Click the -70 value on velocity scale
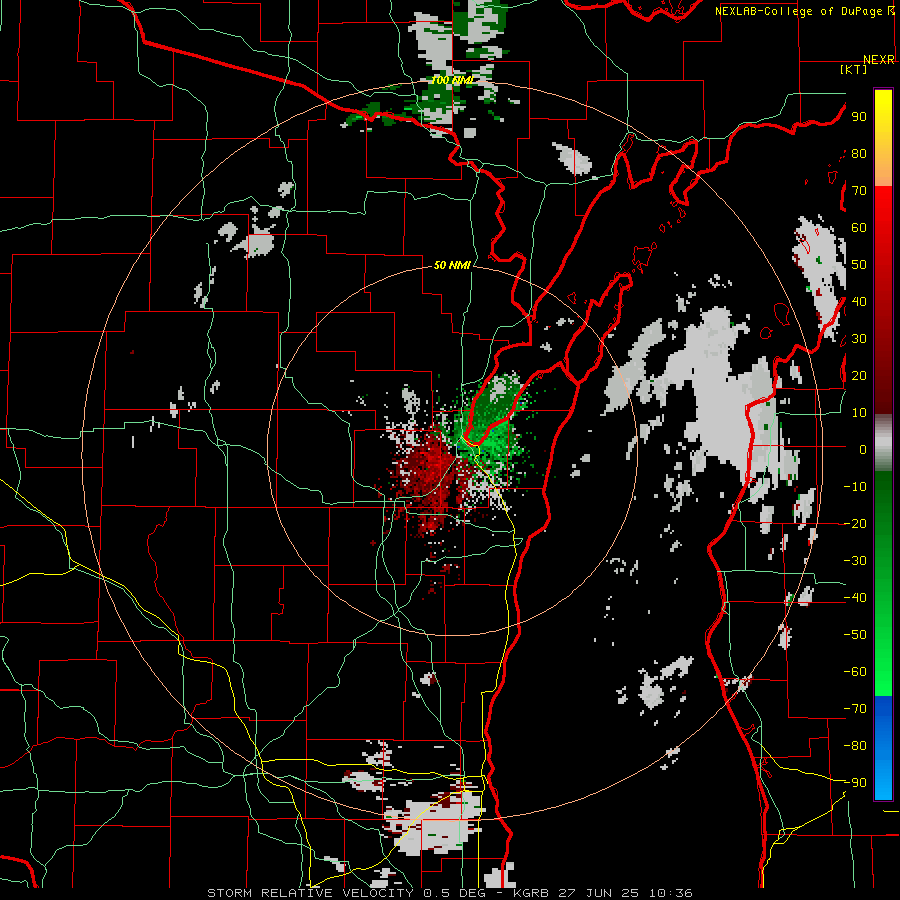 click(855, 708)
